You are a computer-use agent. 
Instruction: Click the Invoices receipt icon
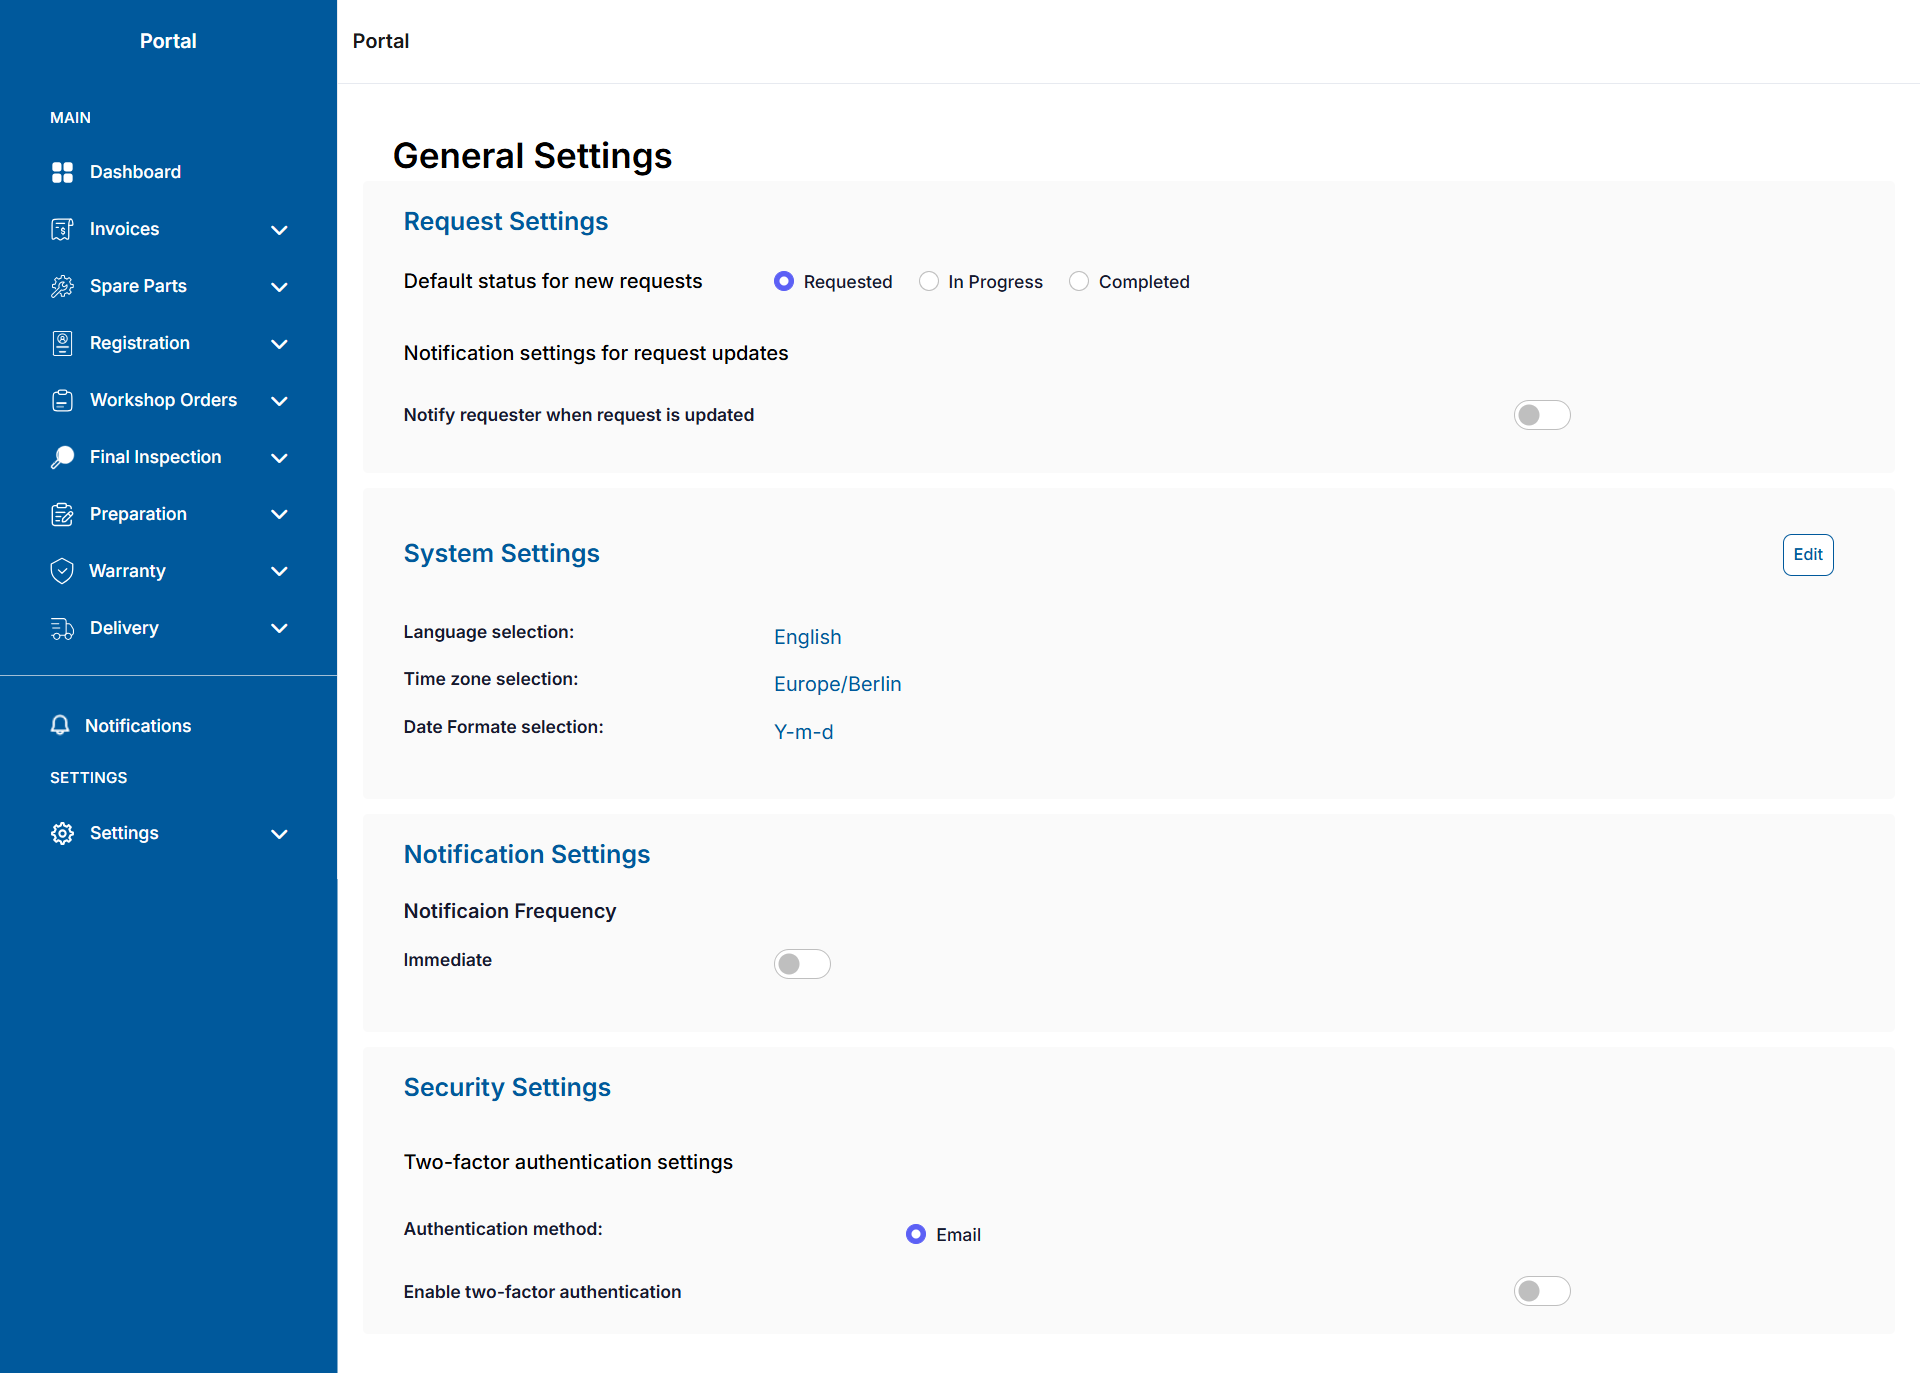tap(62, 229)
